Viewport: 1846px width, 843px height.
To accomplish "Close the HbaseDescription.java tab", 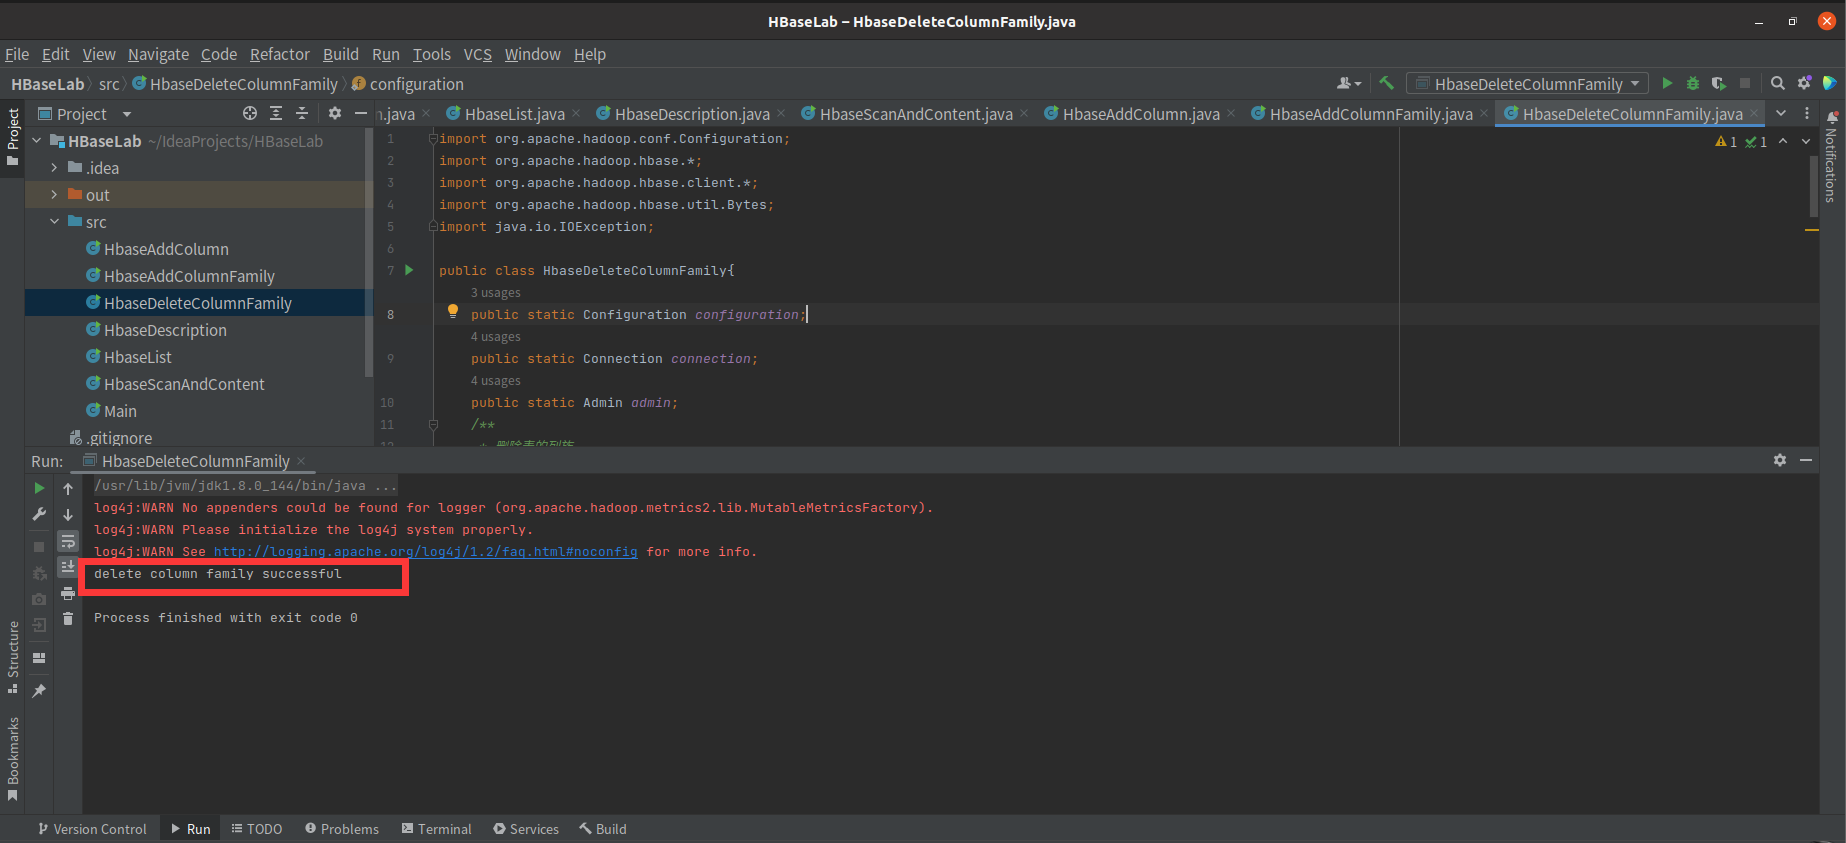I will 781,114.
